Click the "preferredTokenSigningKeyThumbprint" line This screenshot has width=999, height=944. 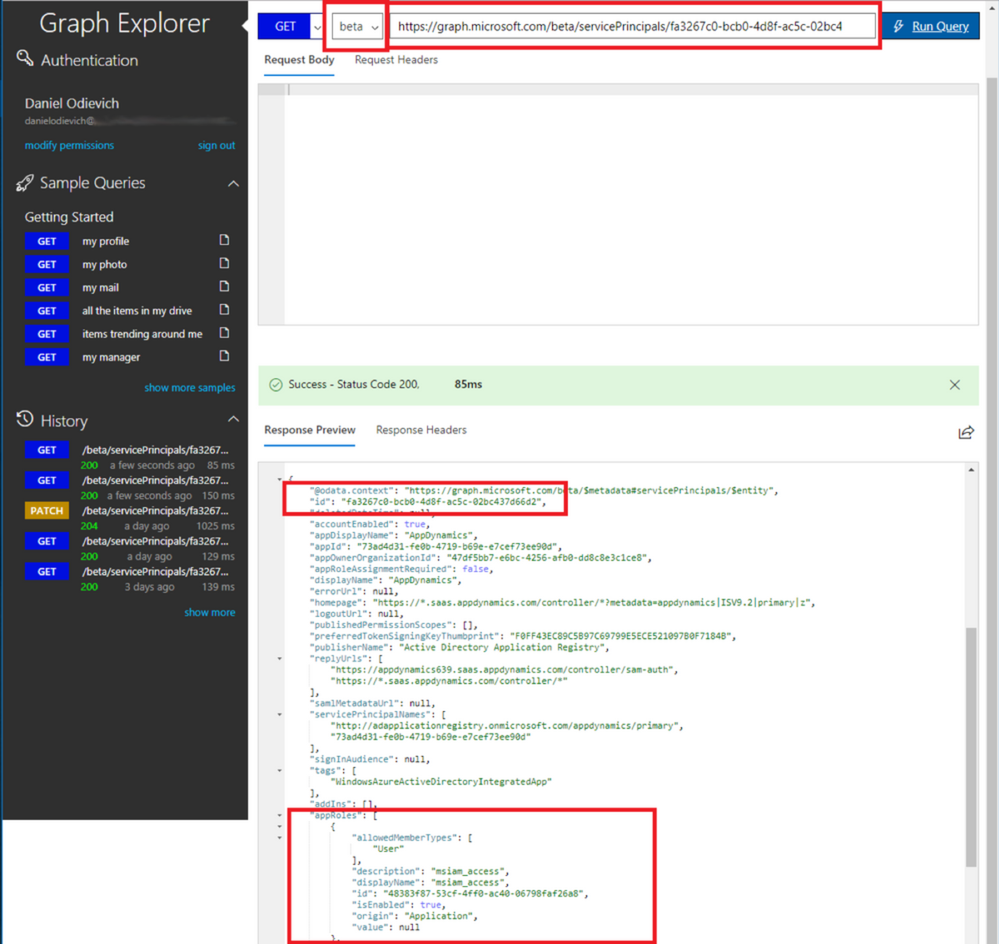(x=522, y=636)
